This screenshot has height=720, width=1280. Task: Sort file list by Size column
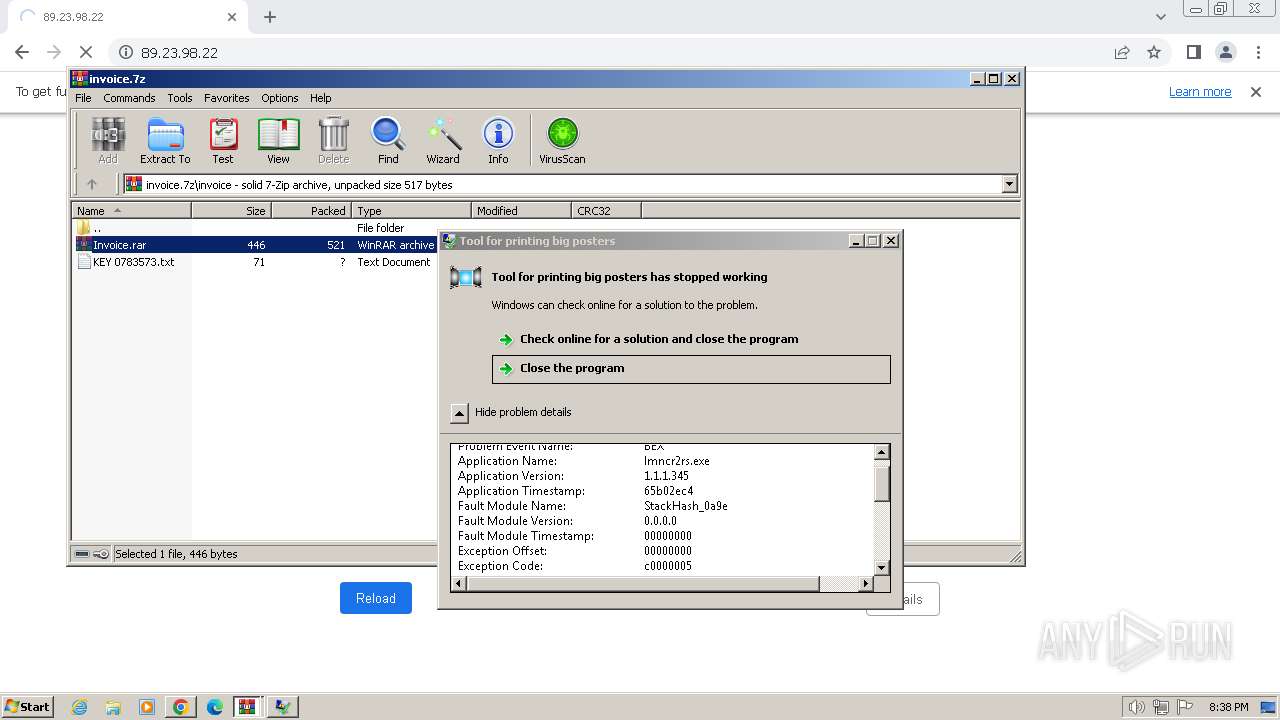click(231, 211)
